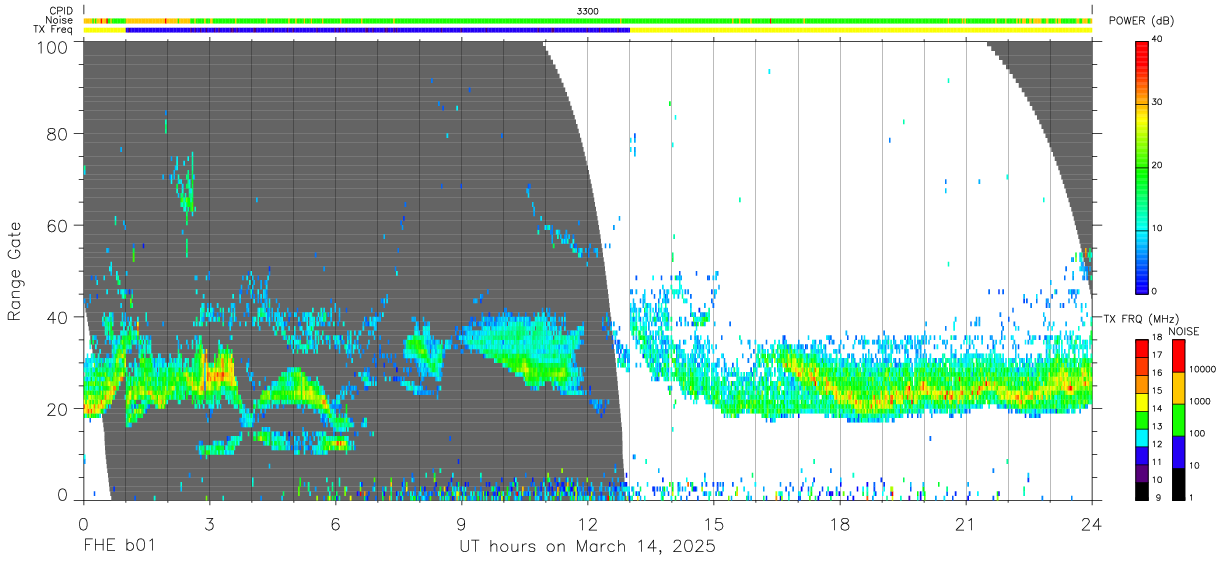
Task: Click the TX Freq row label
Action: pos(54,29)
